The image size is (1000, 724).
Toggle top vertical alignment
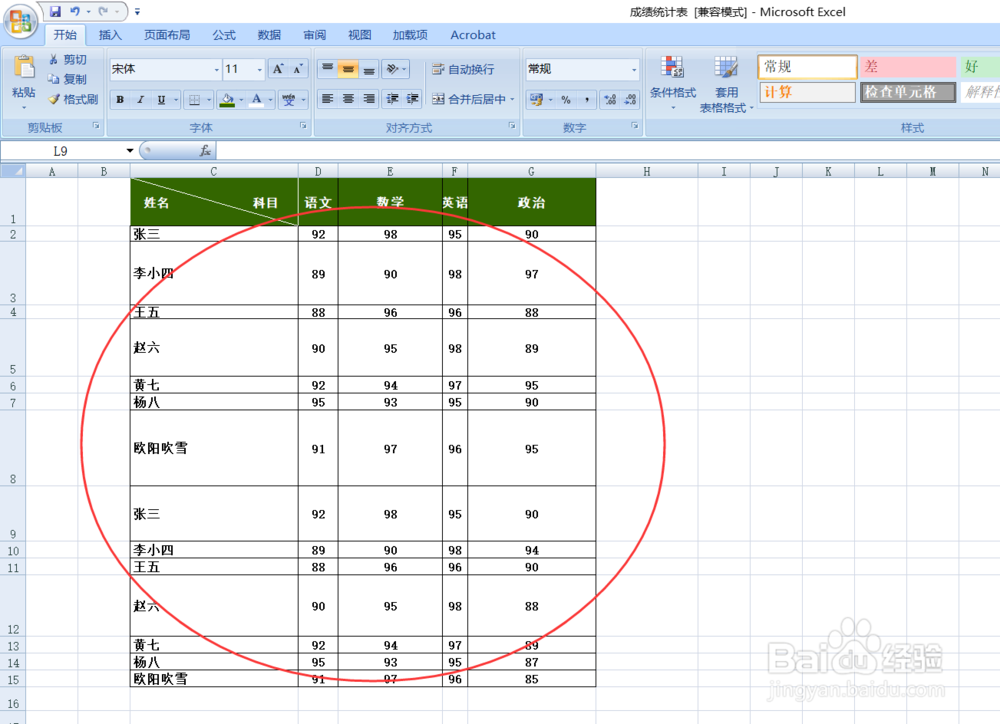coord(327,69)
